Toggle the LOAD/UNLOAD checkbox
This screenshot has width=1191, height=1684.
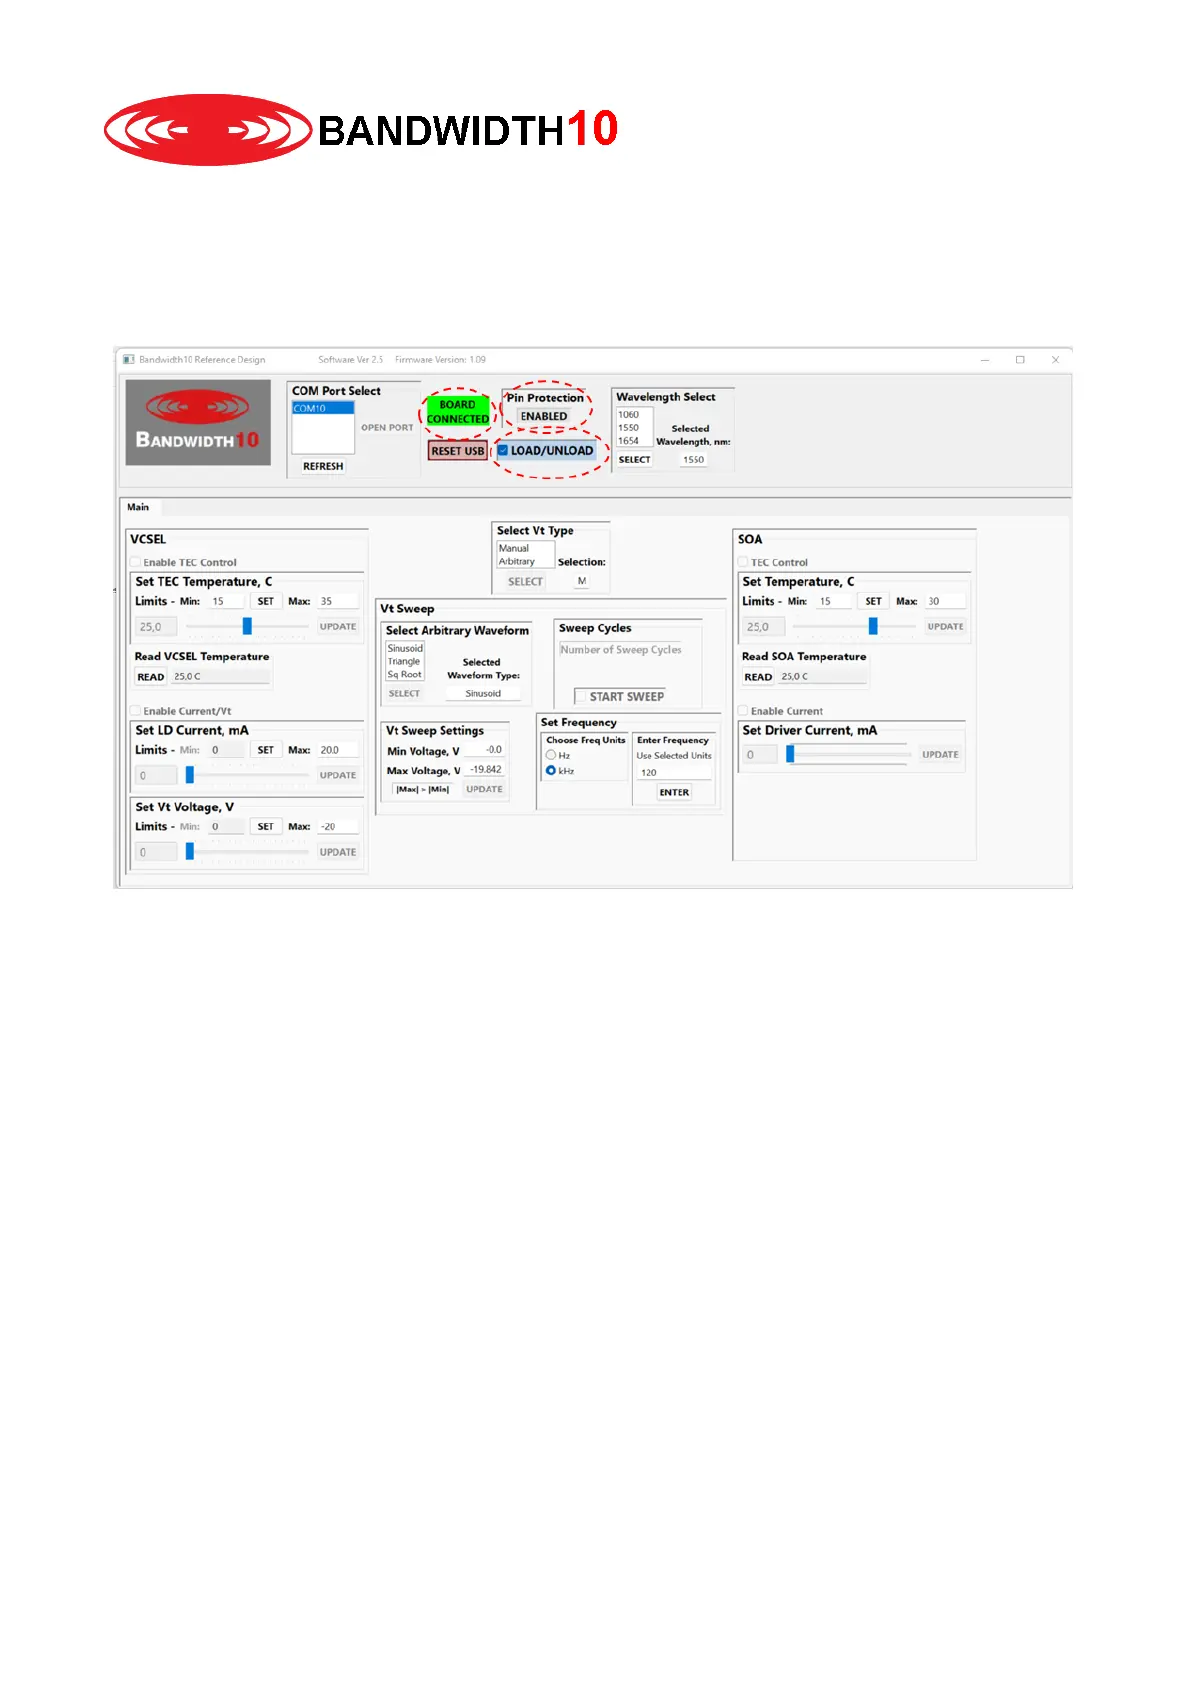tap(503, 450)
